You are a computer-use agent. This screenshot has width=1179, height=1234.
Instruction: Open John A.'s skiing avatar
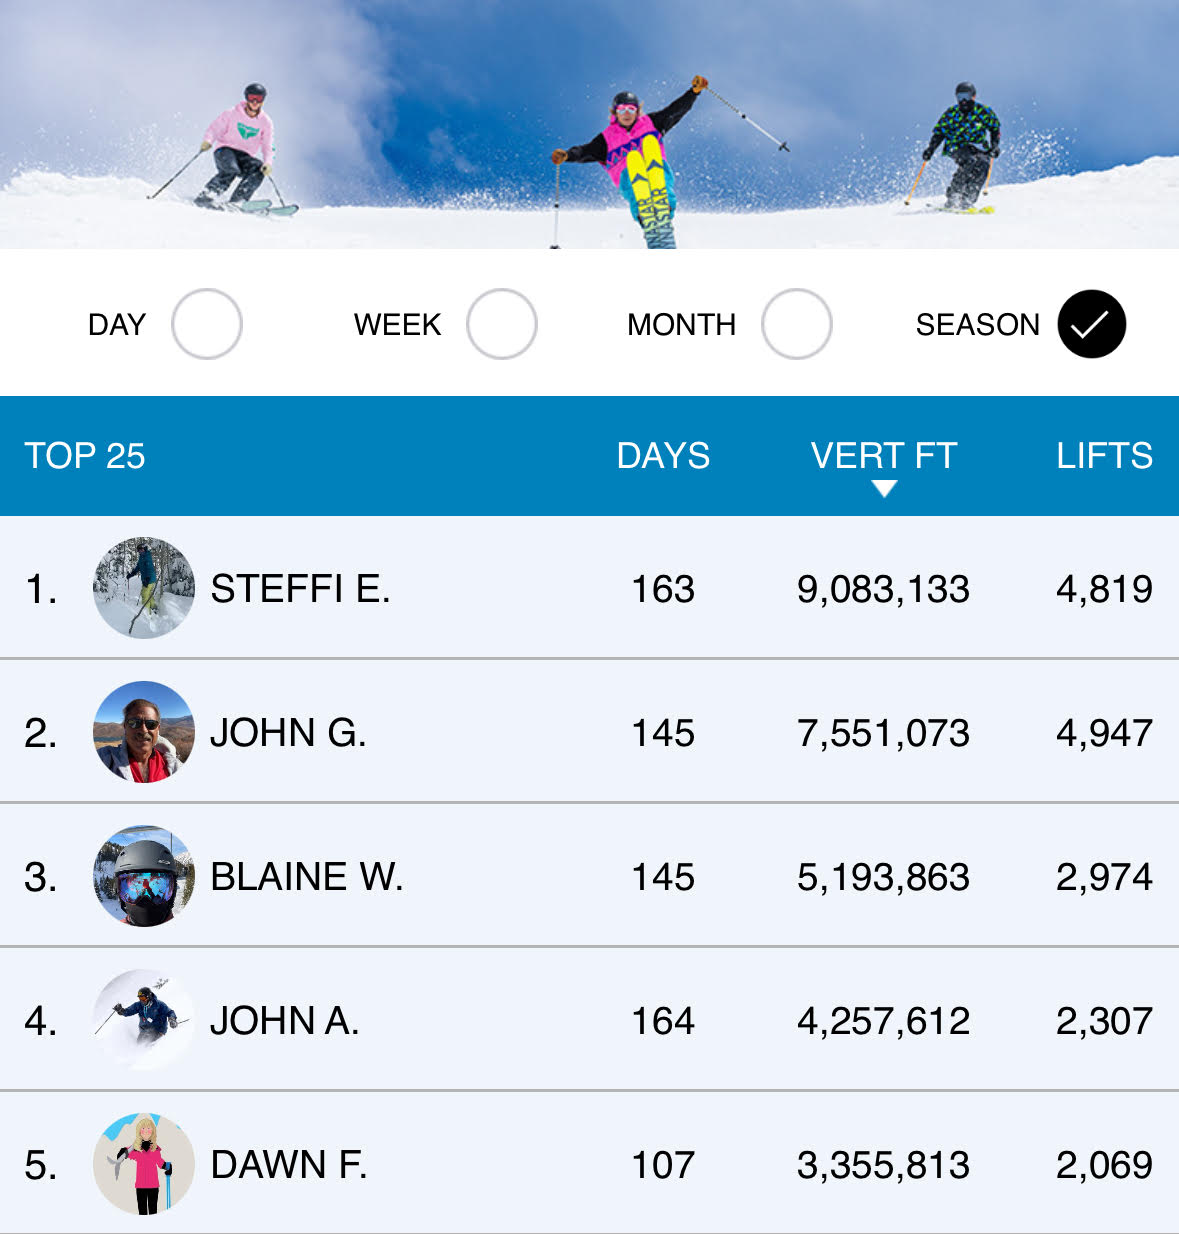pos(144,1020)
